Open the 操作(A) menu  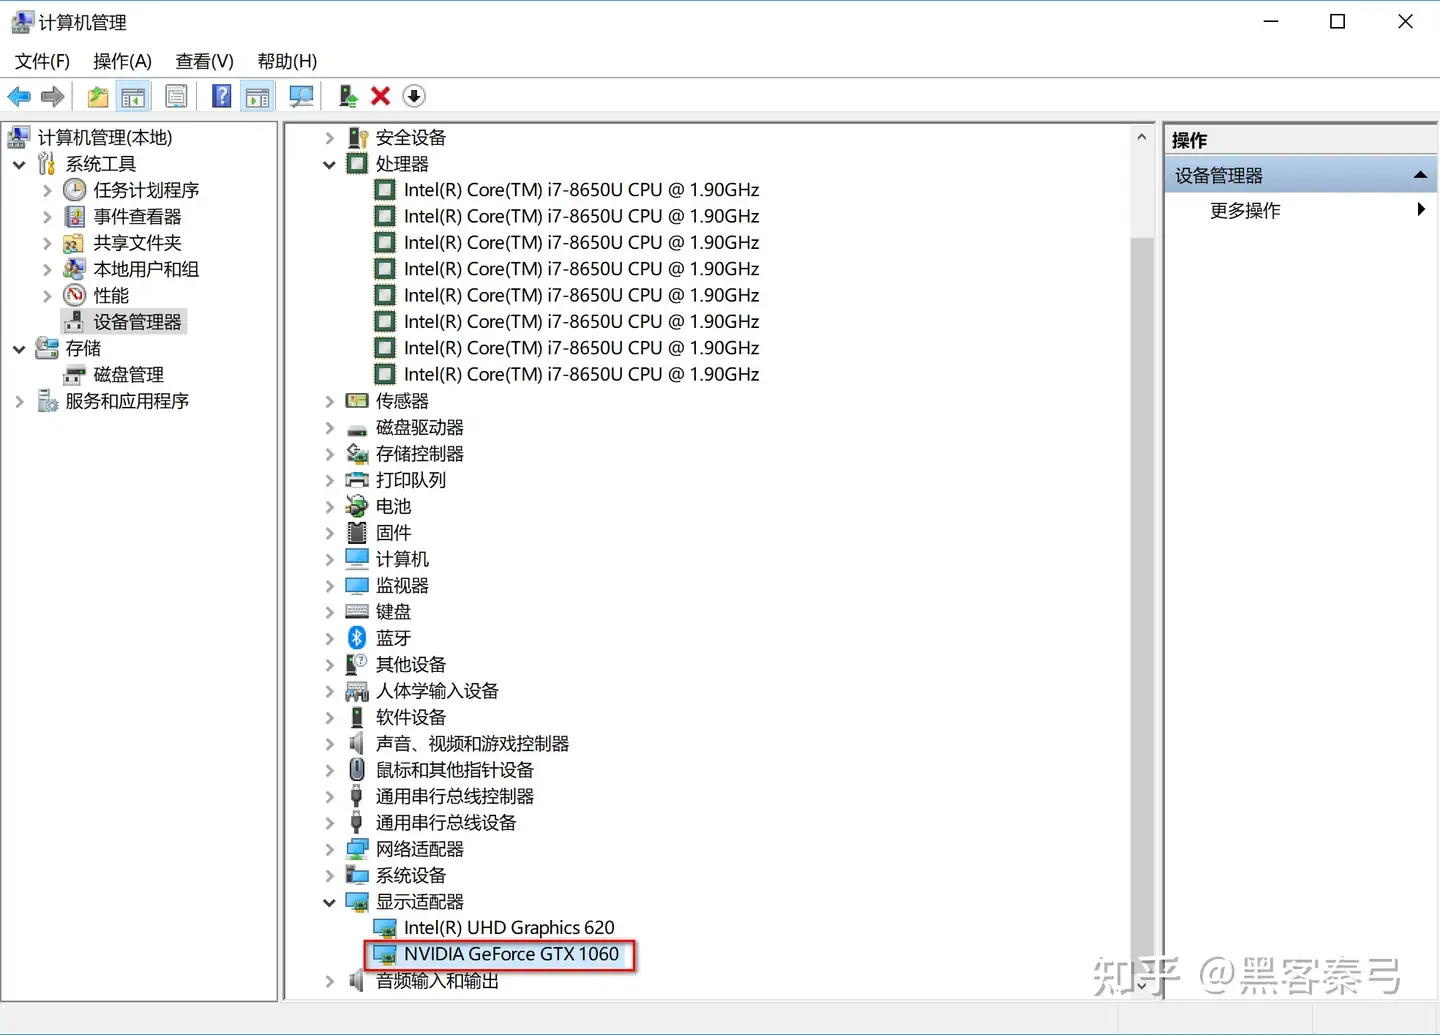point(122,61)
